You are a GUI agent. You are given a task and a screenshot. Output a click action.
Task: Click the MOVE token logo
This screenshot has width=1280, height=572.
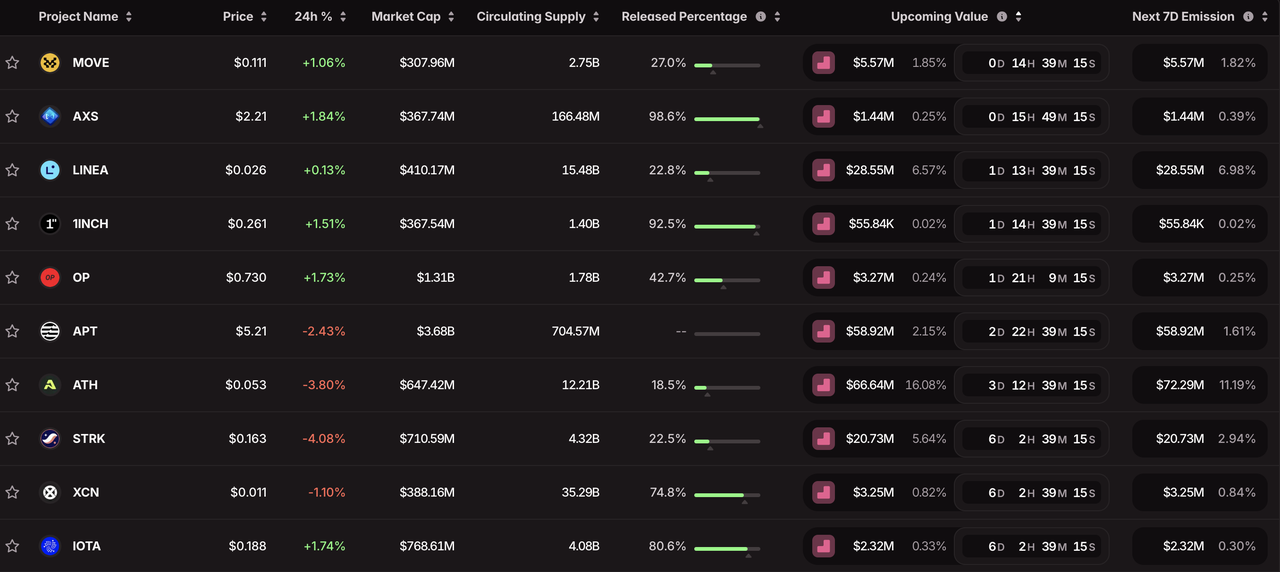pos(50,63)
